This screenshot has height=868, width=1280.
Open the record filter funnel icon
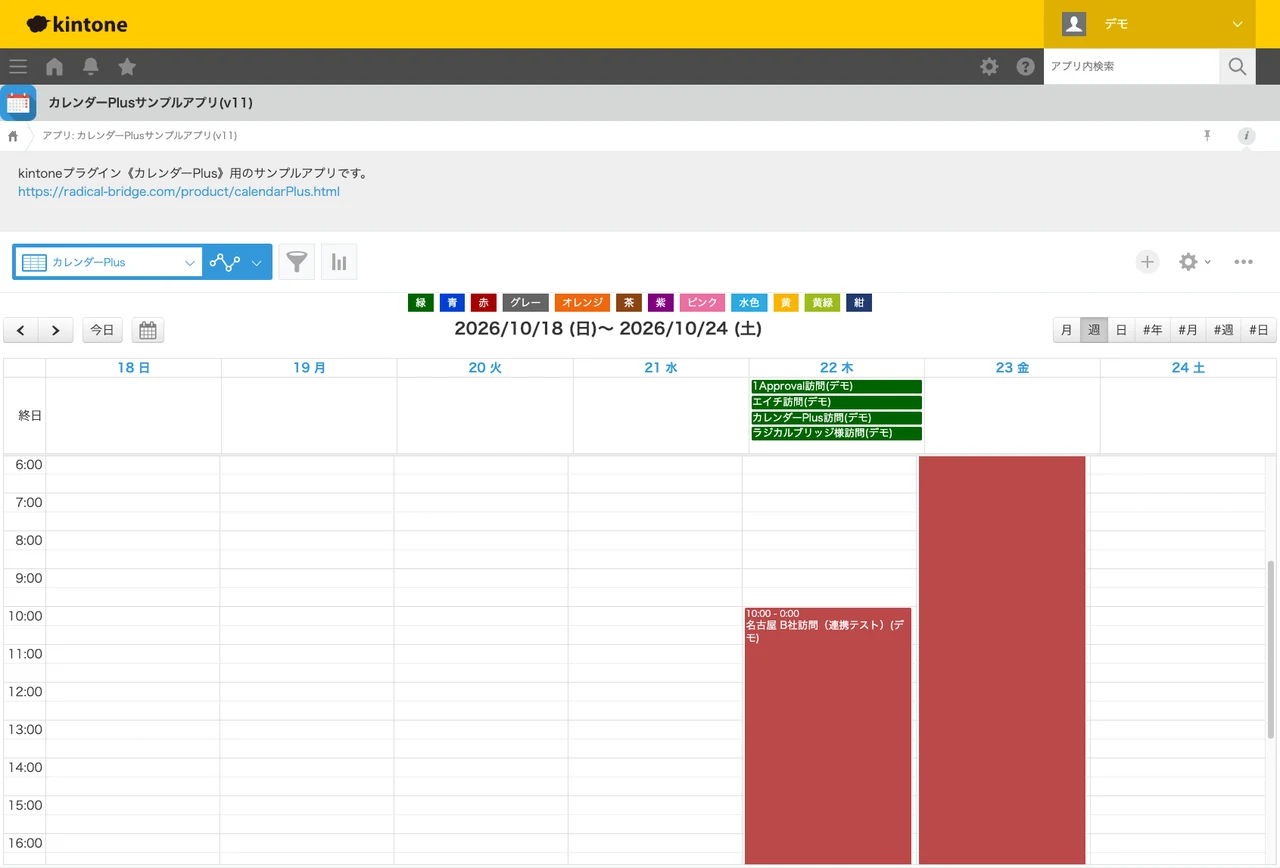click(x=297, y=262)
